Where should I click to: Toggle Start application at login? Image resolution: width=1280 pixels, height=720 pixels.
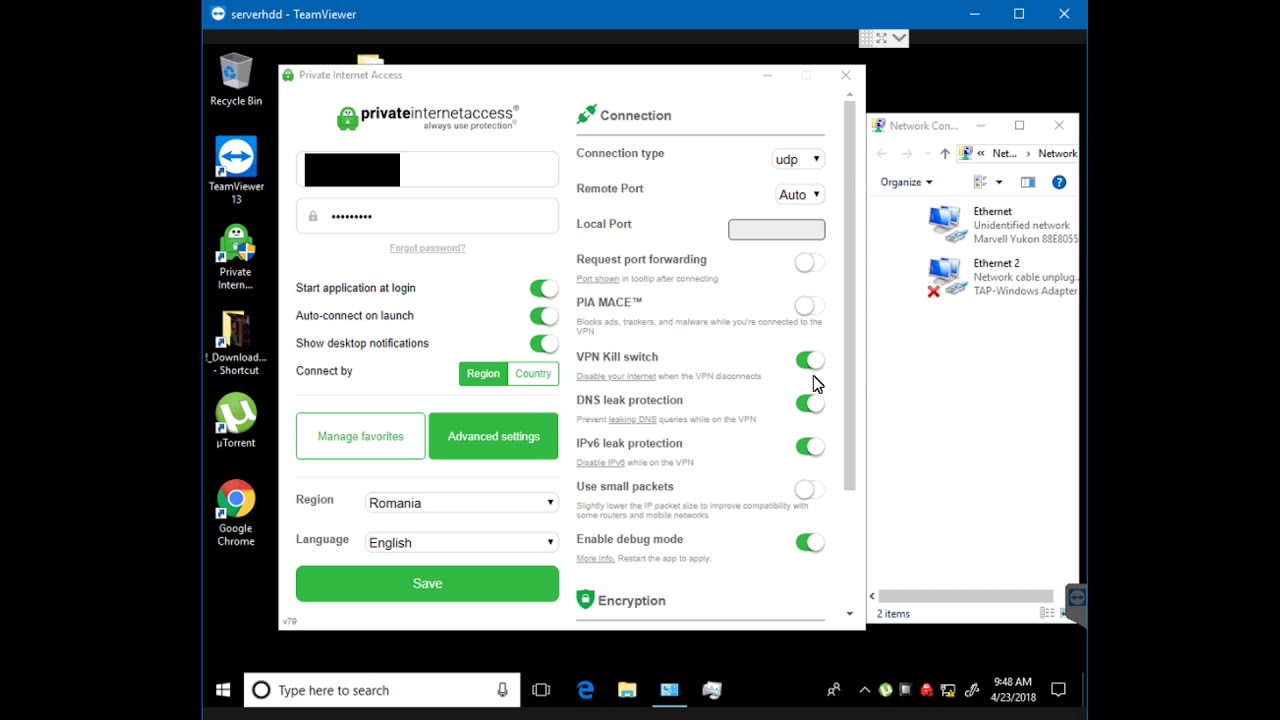543,288
